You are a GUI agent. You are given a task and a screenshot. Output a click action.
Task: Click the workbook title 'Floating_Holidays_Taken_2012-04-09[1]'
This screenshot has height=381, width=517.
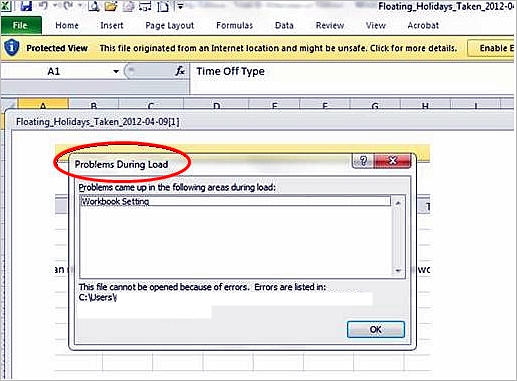tap(98, 122)
